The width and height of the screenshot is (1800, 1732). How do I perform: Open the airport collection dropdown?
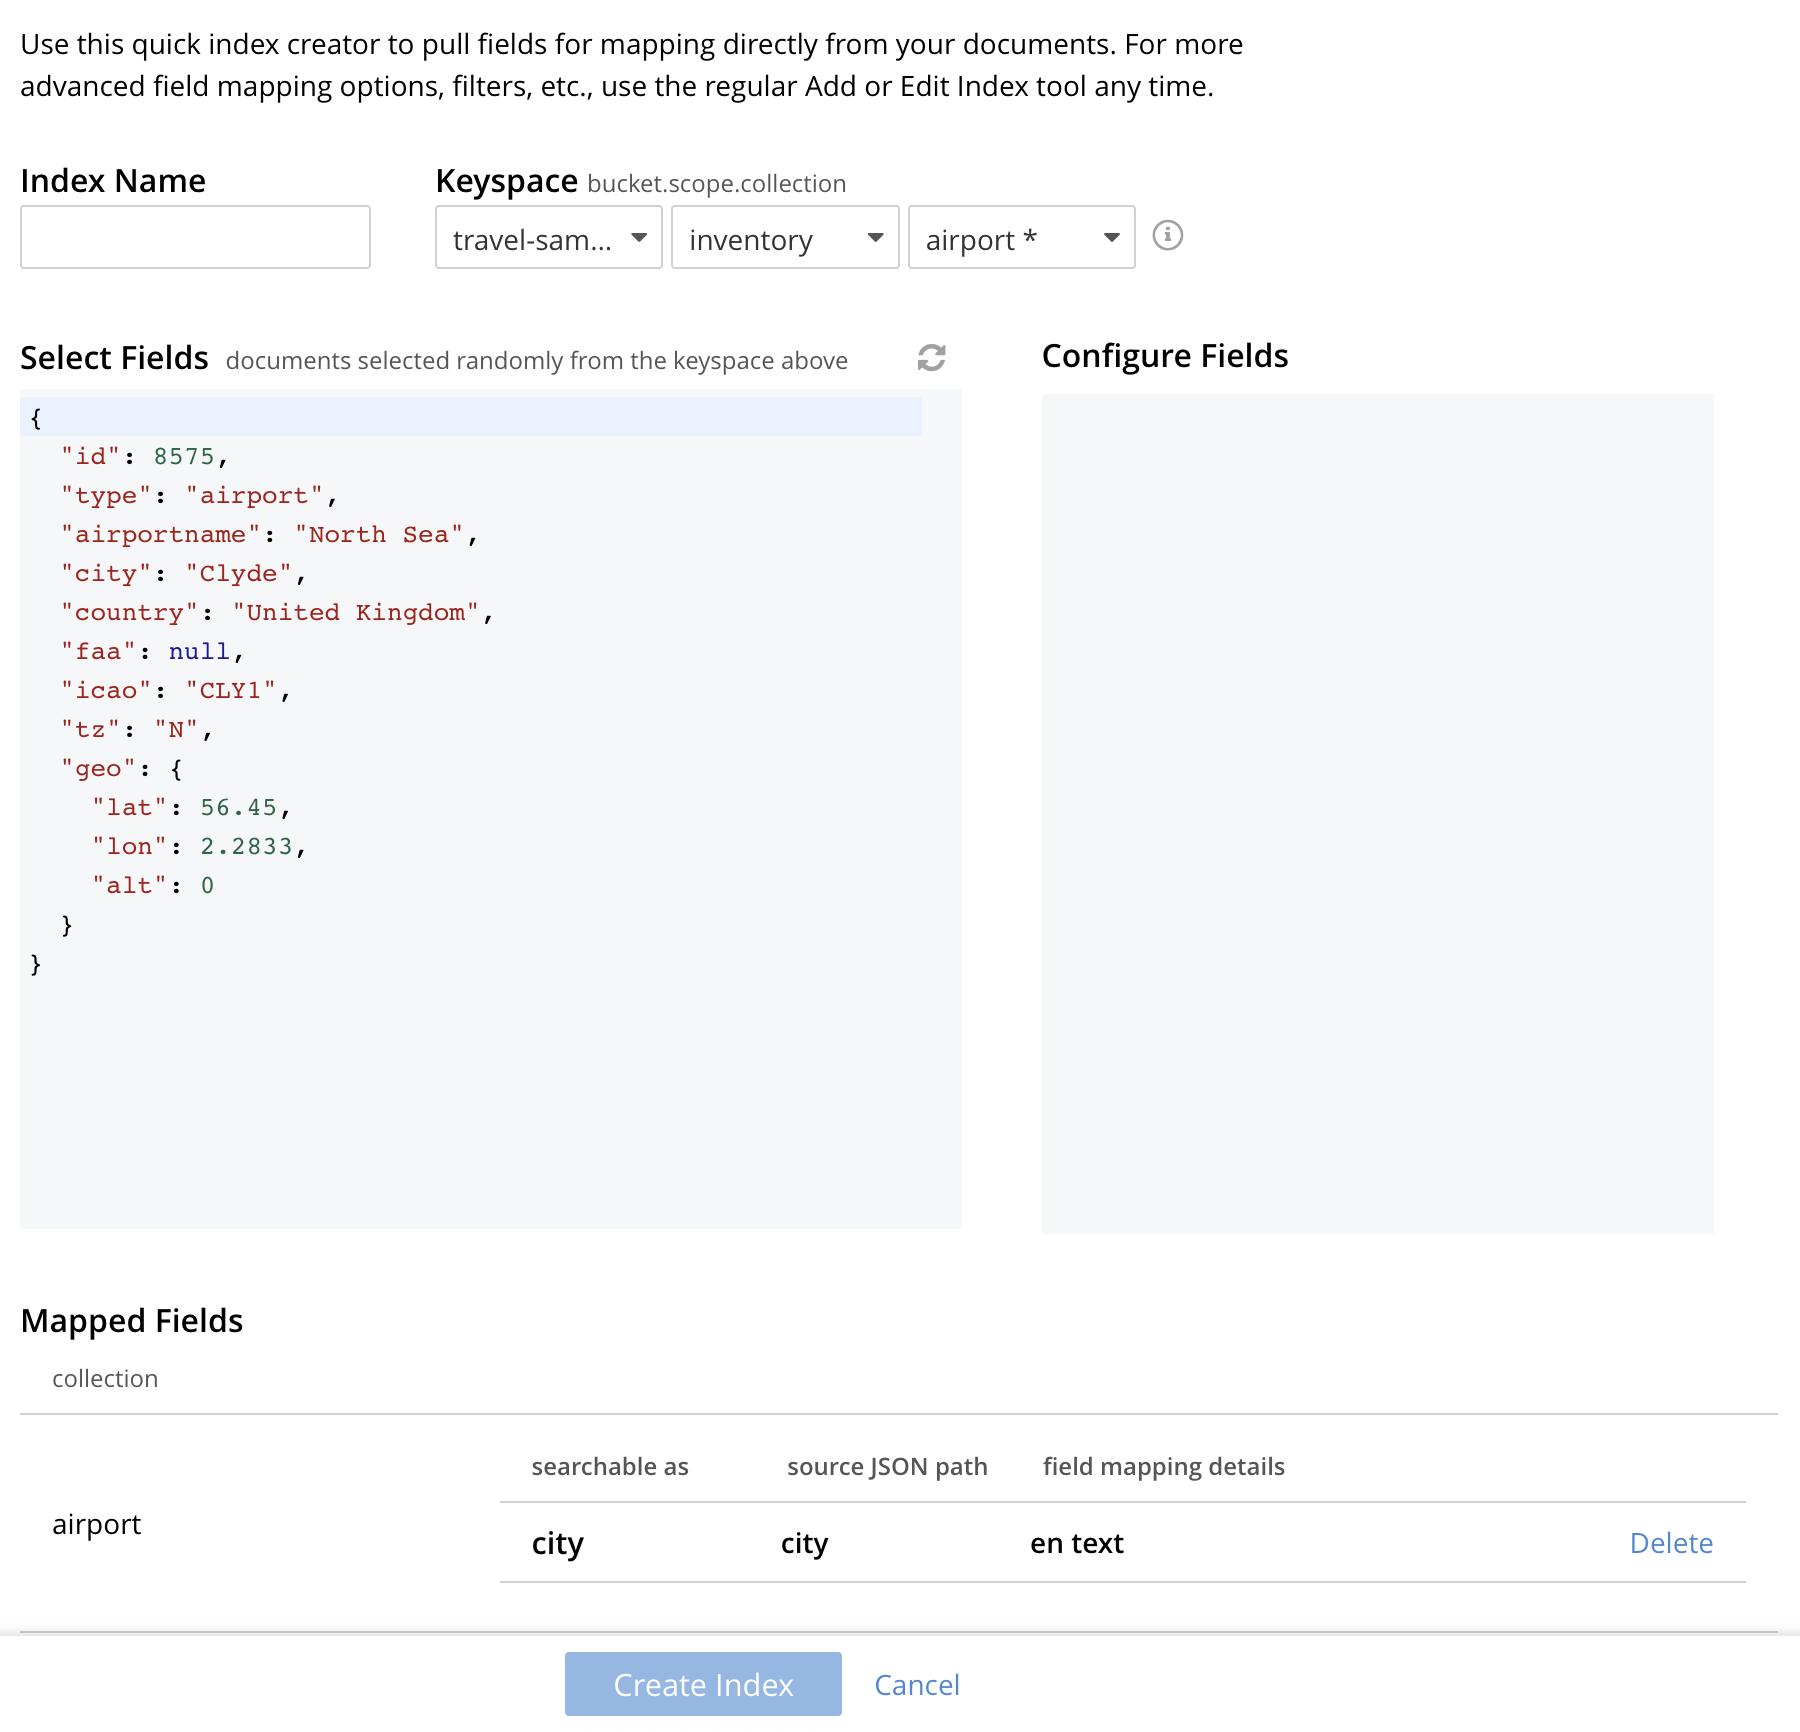1020,238
